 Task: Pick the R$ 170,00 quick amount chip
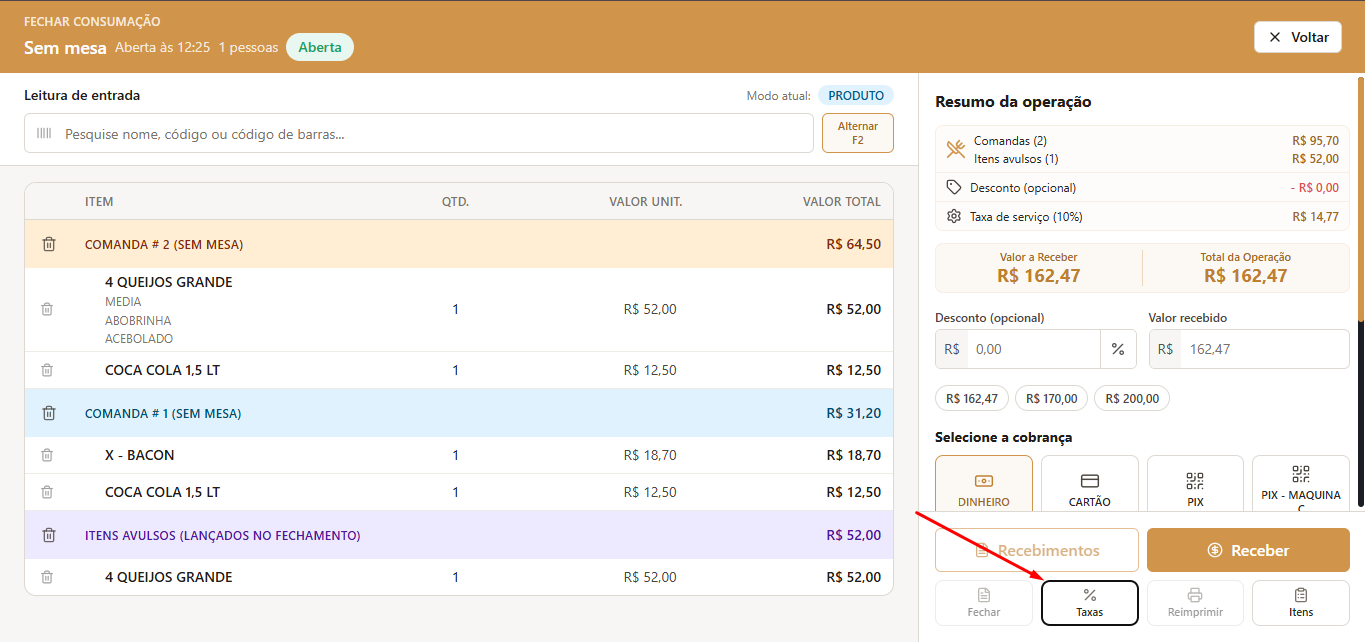click(x=1052, y=398)
